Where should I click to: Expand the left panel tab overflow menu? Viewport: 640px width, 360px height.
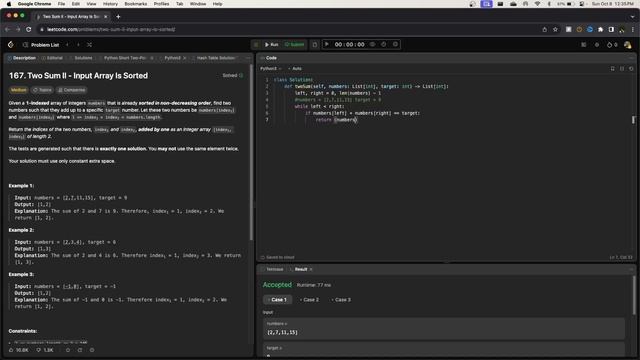pos(248,58)
